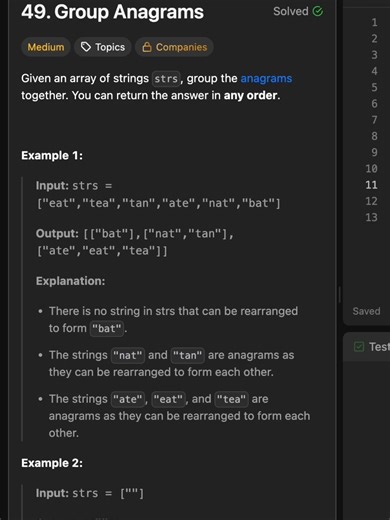Click the Example 1 Output: label
The height and width of the screenshot is (520, 390).
point(57,234)
